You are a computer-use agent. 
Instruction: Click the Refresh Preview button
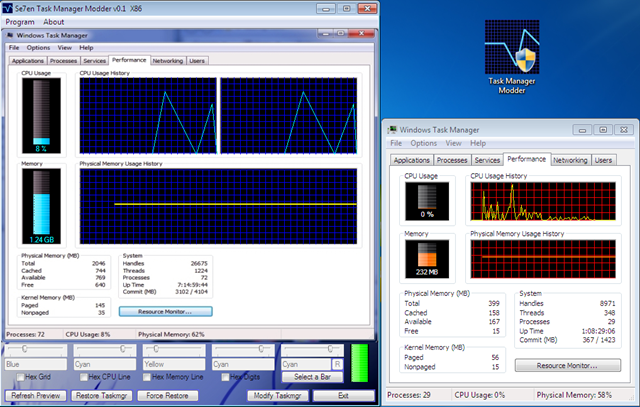36,396
